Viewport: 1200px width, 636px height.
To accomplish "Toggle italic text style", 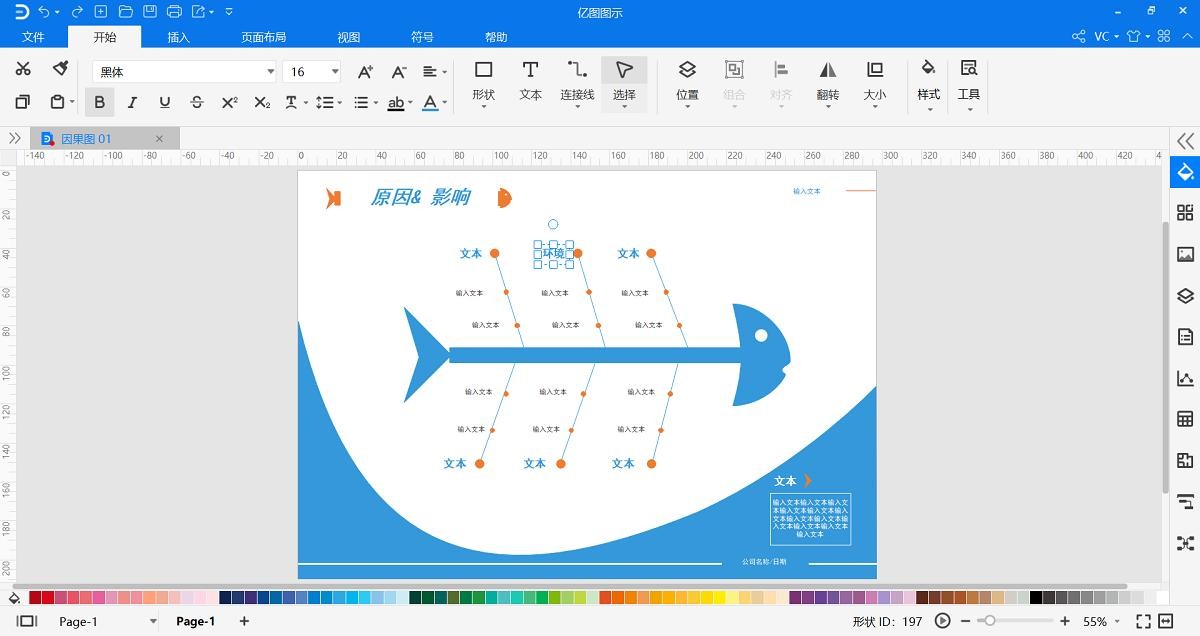I will tap(132, 102).
